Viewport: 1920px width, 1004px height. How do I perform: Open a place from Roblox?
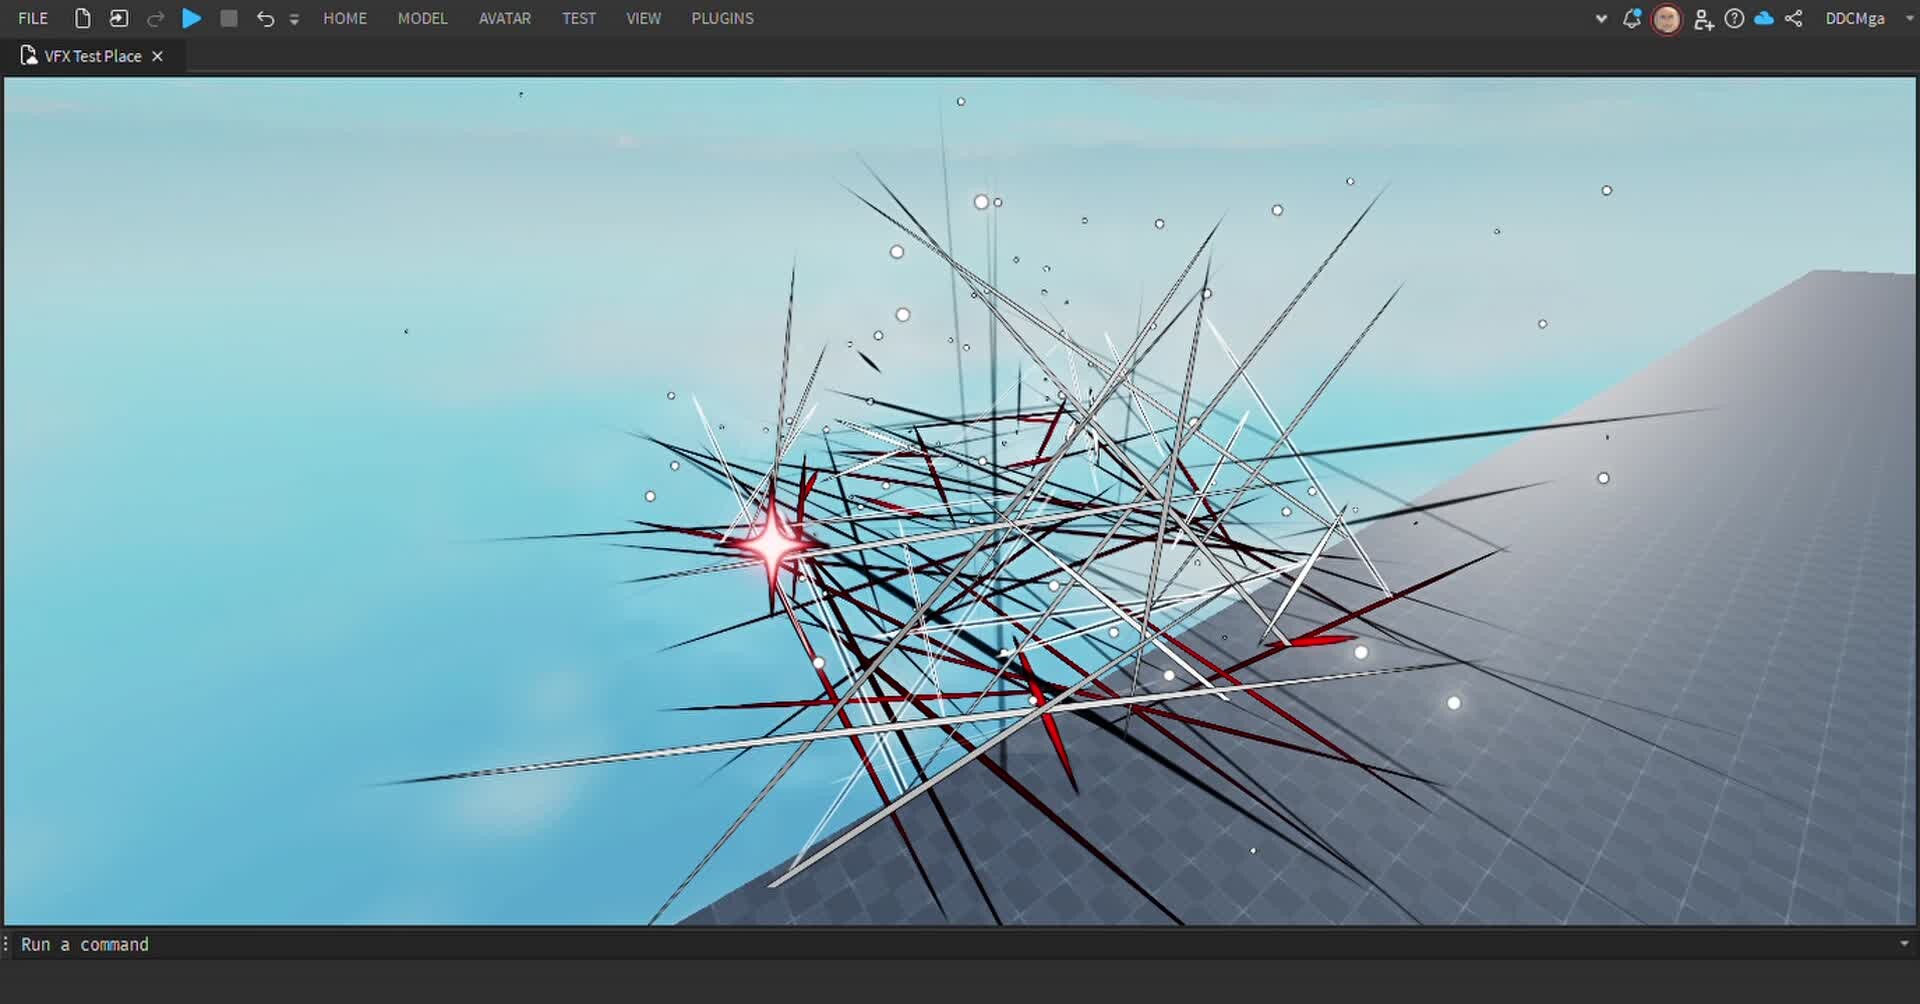(118, 18)
